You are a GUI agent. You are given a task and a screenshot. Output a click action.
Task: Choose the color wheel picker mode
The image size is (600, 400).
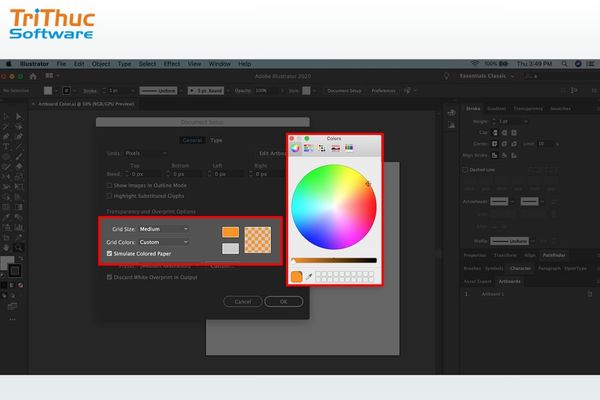pos(295,148)
